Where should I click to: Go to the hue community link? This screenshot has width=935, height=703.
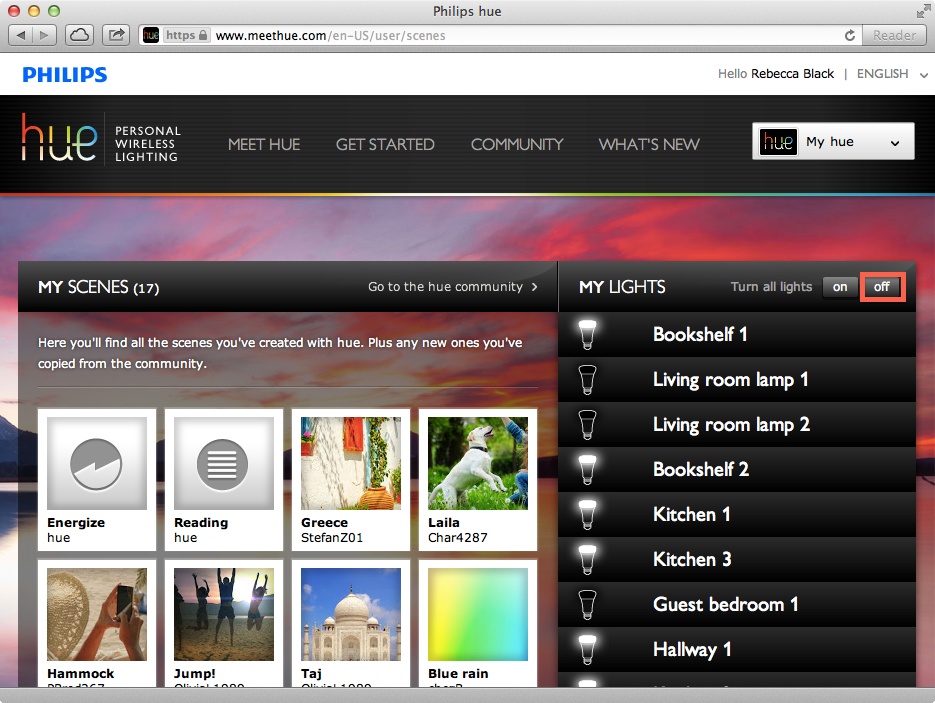click(x=453, y=287)
